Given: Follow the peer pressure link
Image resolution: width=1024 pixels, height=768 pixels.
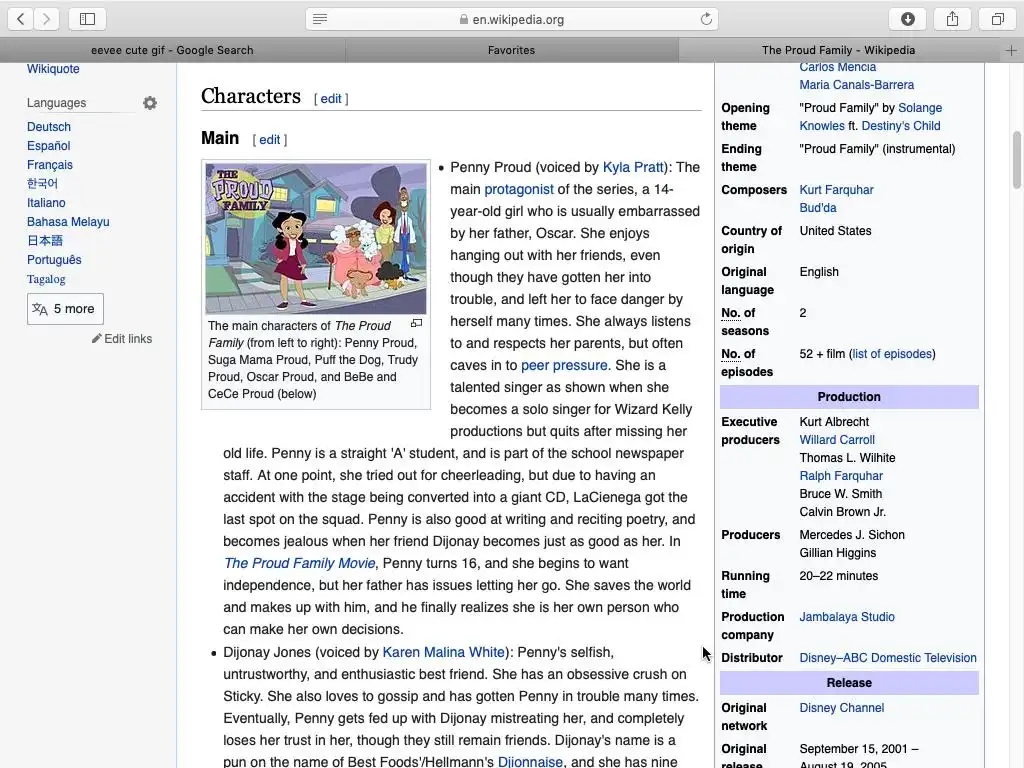Looking at the screenshot, I should (564, 365).
